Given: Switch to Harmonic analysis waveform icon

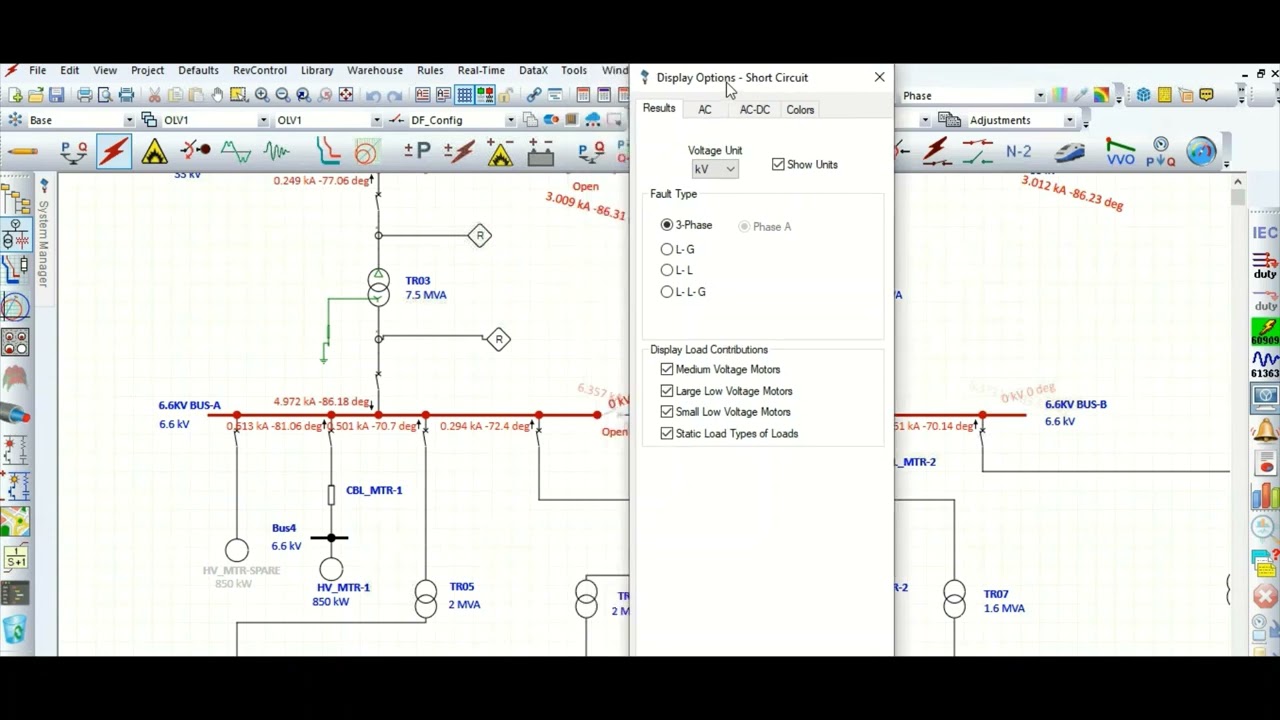Looking at the screenshot, I should 236,152.
